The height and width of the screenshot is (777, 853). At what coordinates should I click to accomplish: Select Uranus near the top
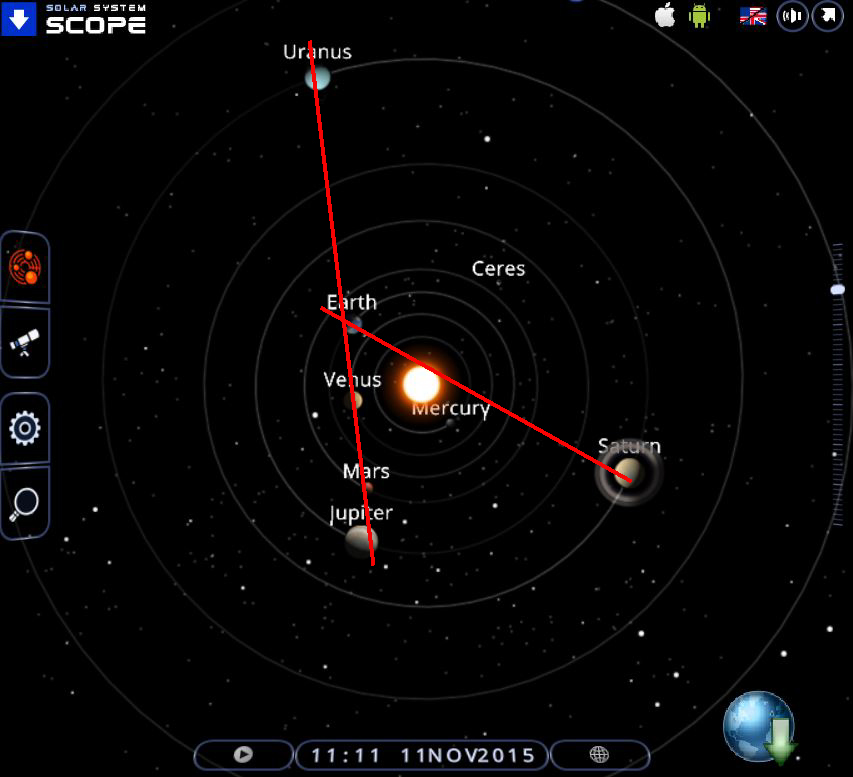[x=318, y=77]
